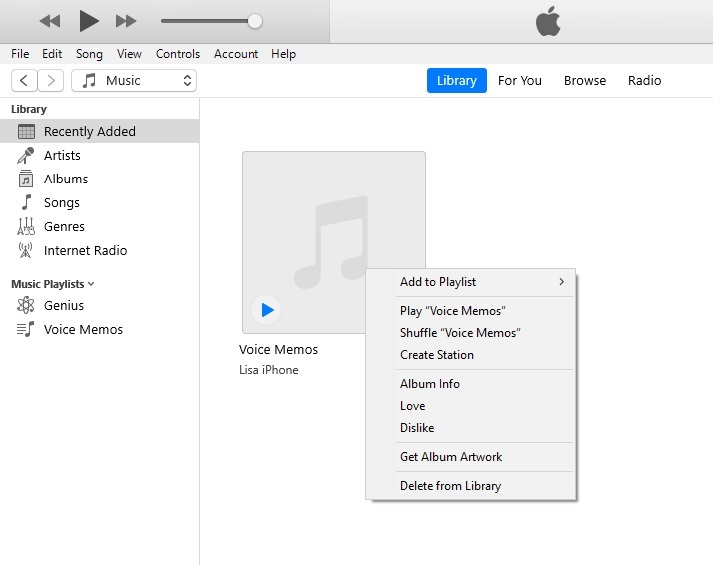
Task: Select Recently Added in the sidebar
Action: (100, 131)
